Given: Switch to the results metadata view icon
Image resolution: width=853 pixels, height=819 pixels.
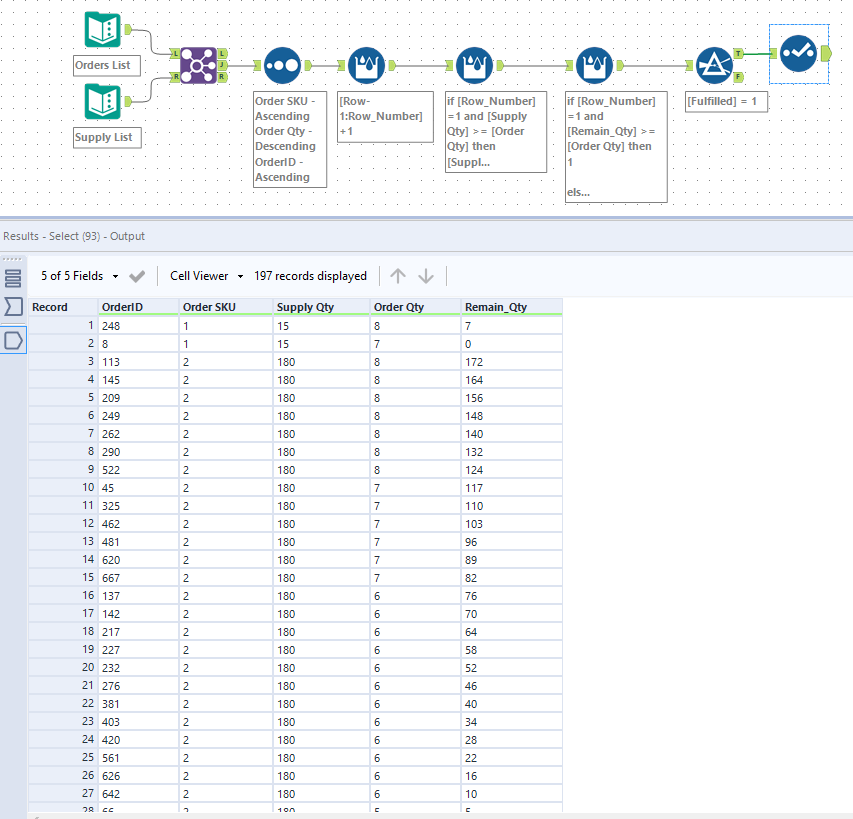Looking at the screenshot, I should coord(14,307).
